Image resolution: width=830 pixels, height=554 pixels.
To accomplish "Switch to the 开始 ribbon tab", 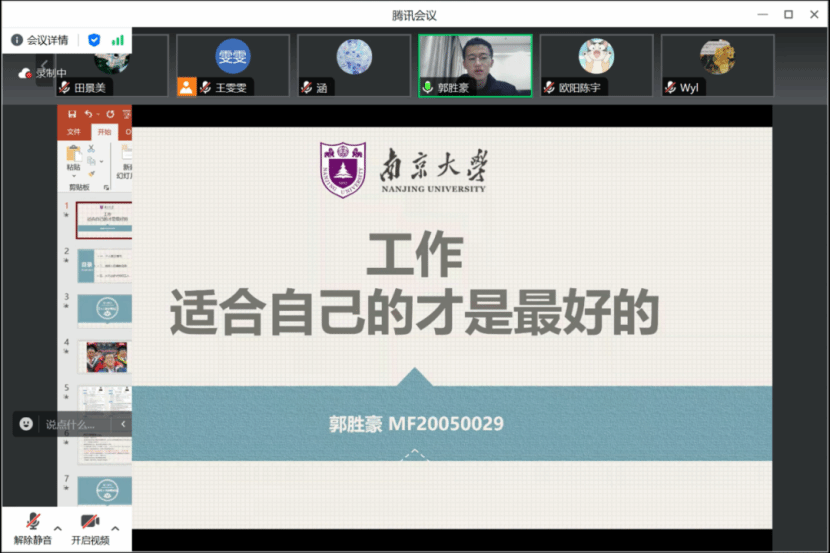I will coord(104,132).
